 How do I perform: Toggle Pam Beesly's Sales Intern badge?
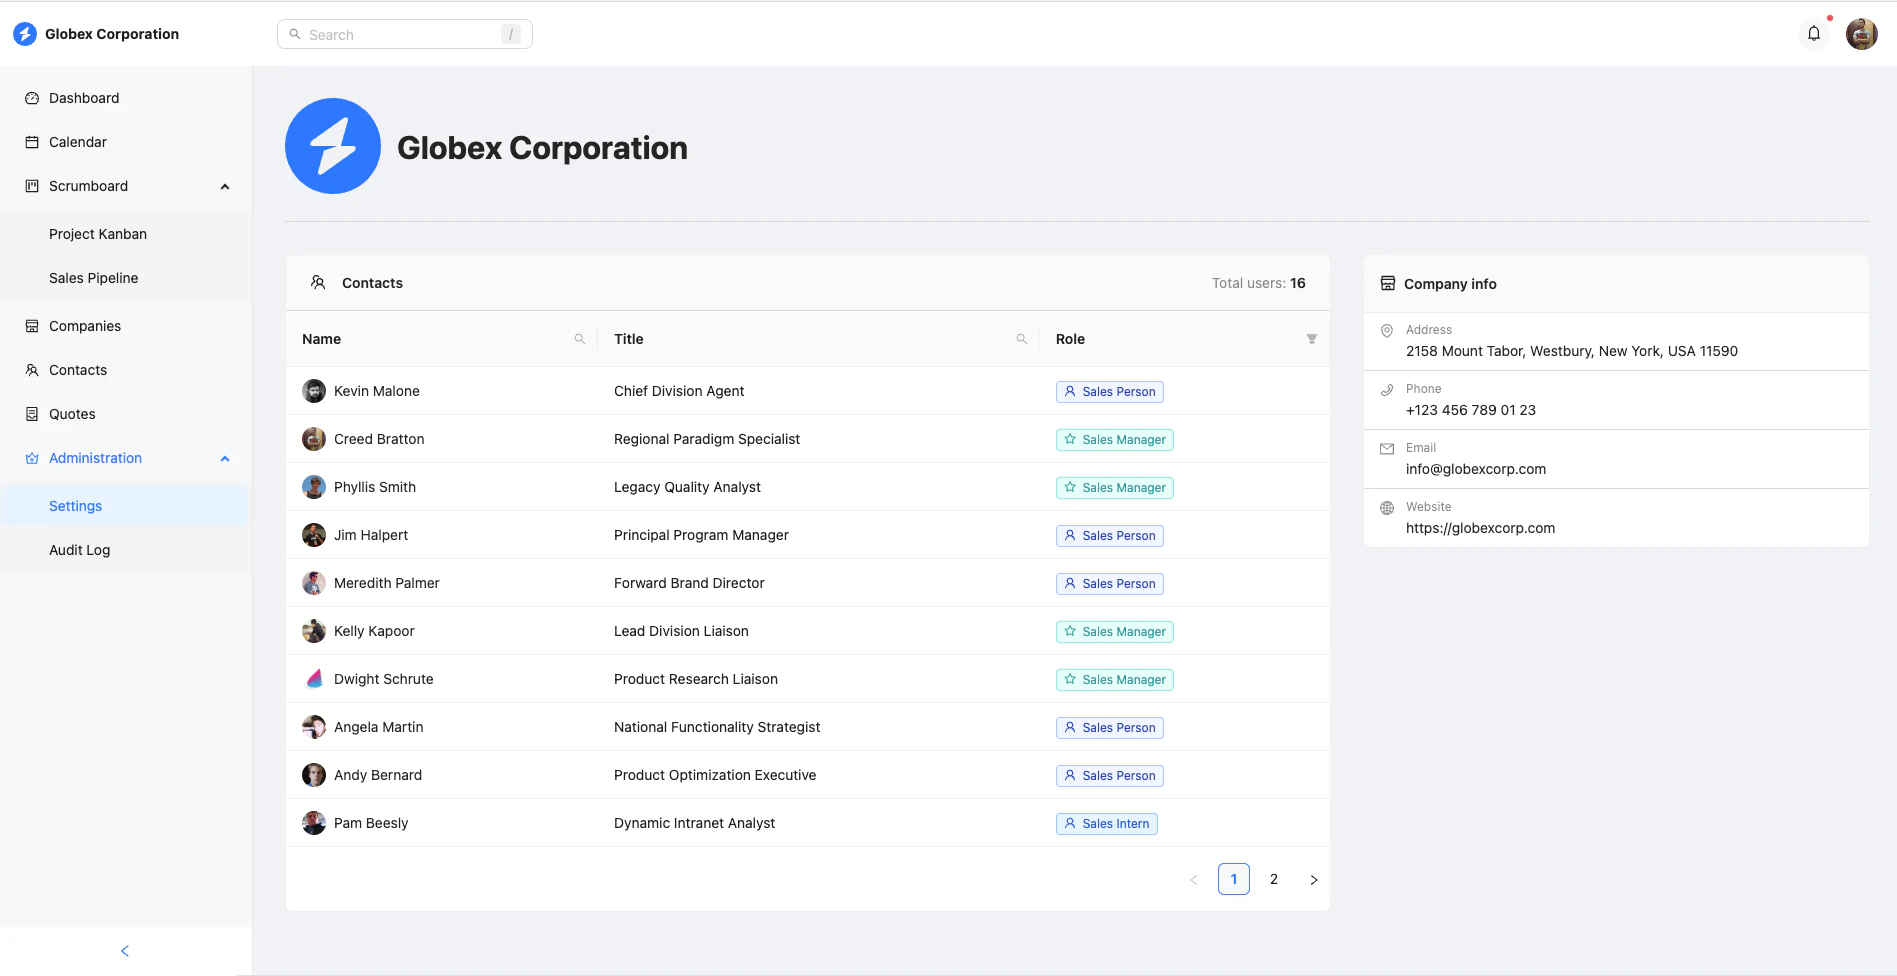click(x=1106, y=823)
